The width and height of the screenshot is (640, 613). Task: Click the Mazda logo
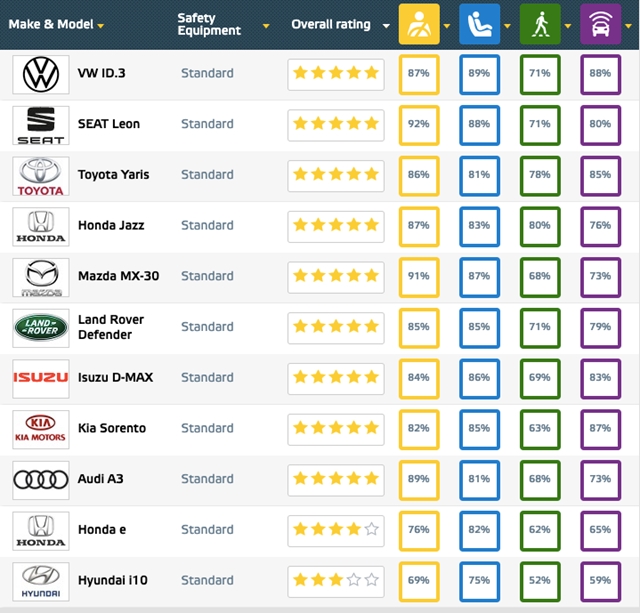click(41, 277)
